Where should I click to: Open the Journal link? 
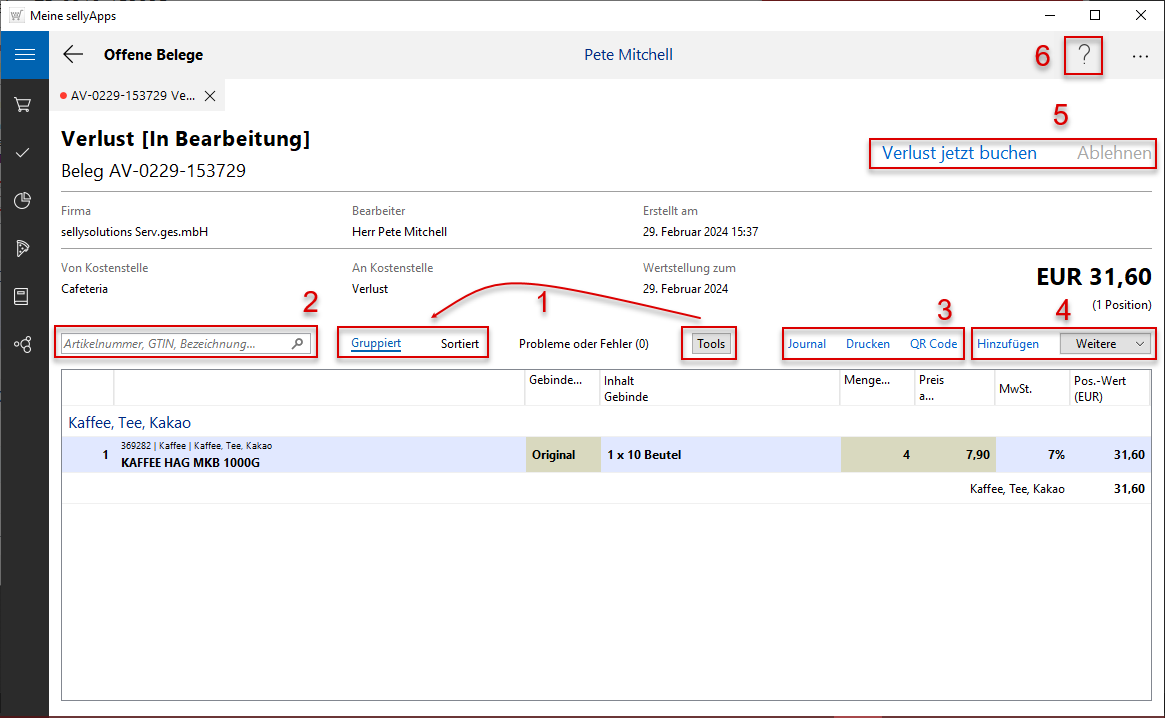[807, 343]
